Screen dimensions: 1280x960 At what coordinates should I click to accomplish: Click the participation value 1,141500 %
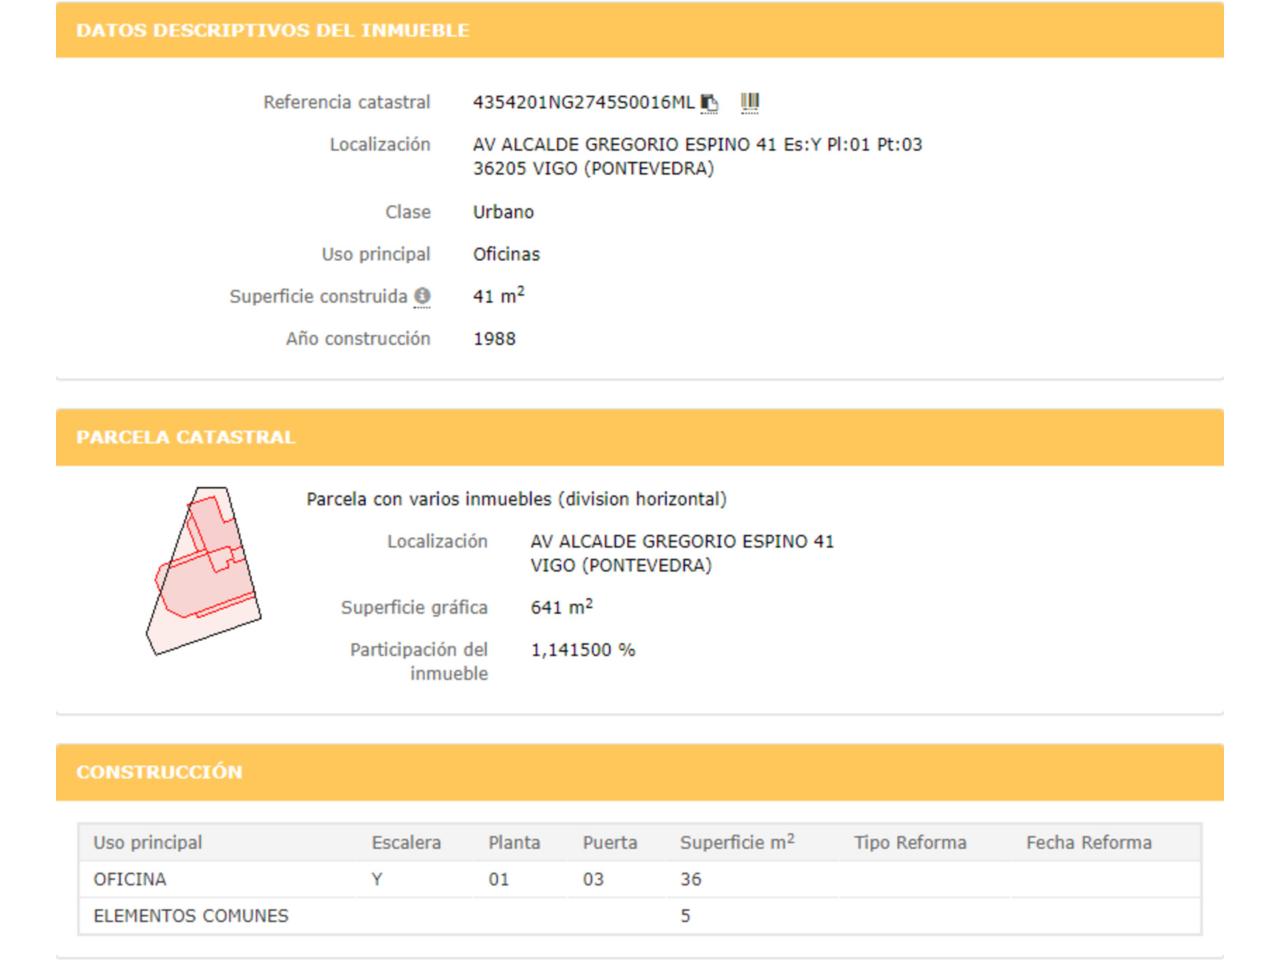click(x=583, y=650)
